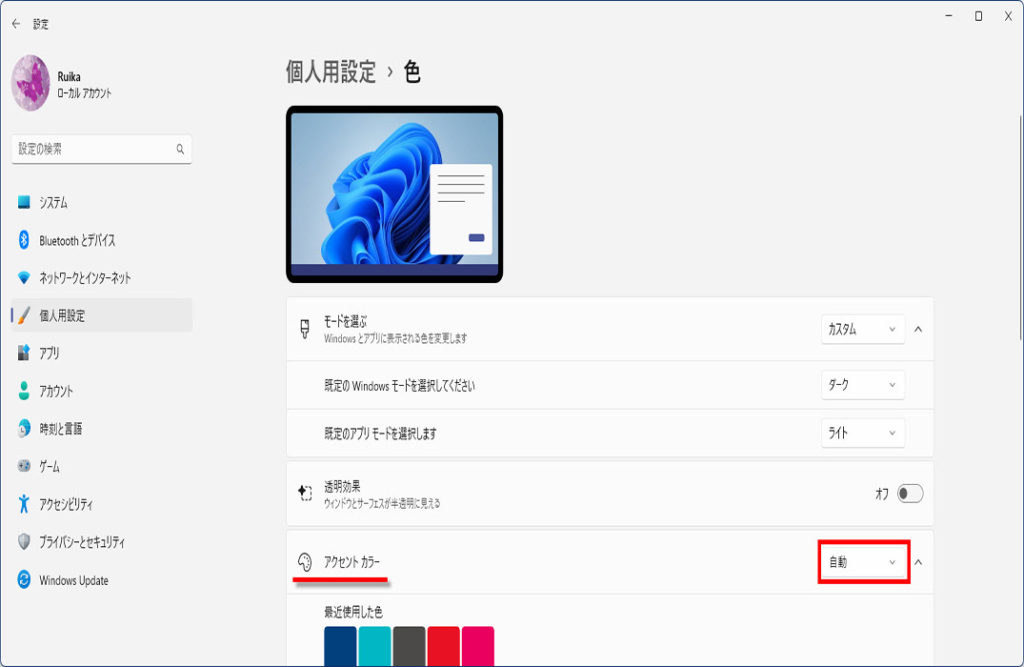Open the システム monitor icon in the sidebar
This screenshot has height=667, width=1024.
24,202
